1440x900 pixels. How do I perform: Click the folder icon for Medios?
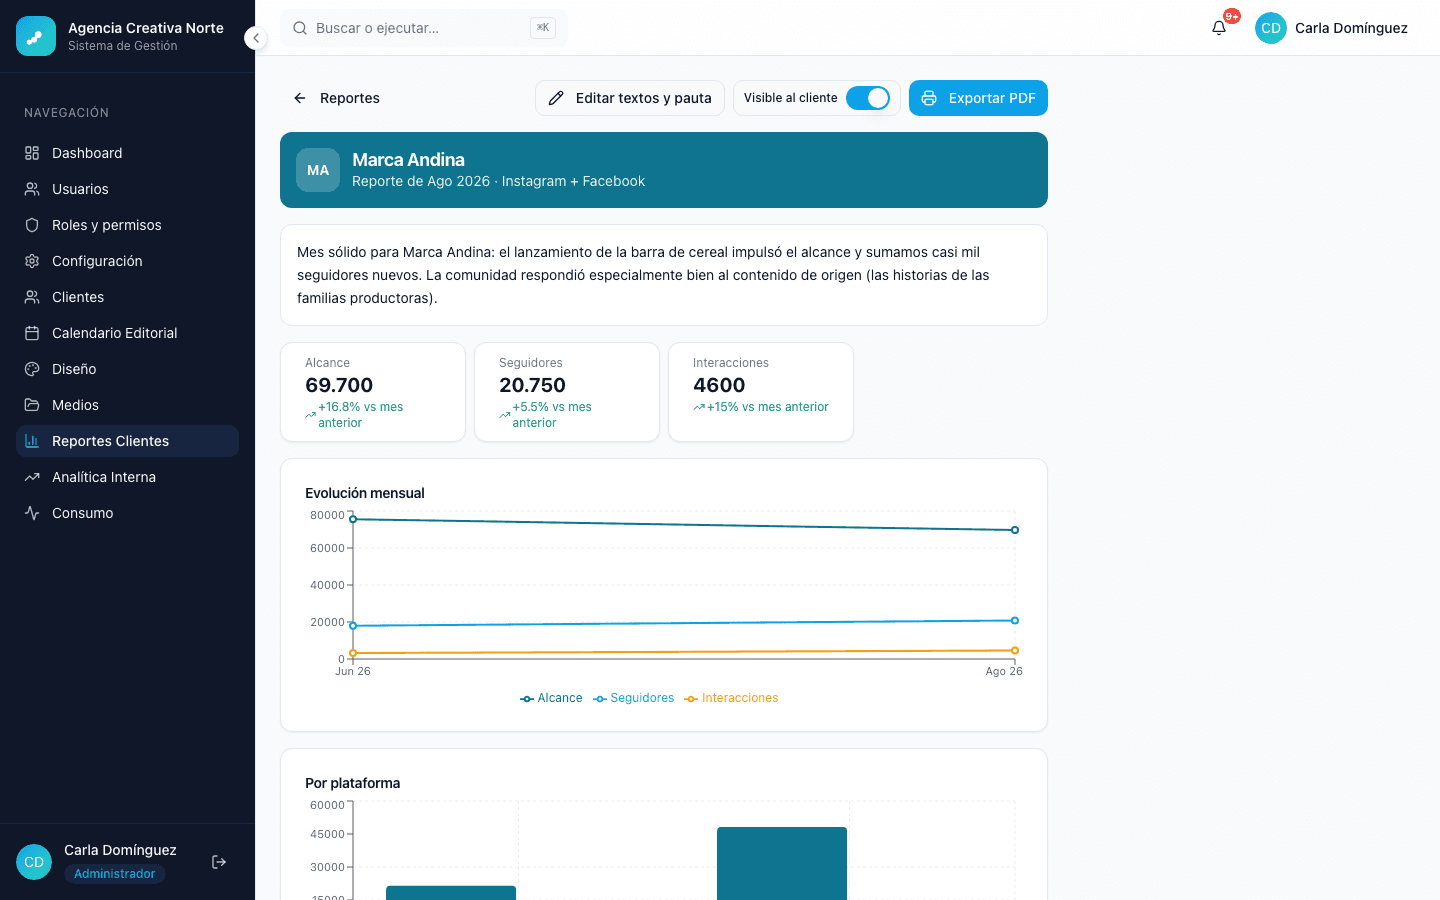(32, 405)
